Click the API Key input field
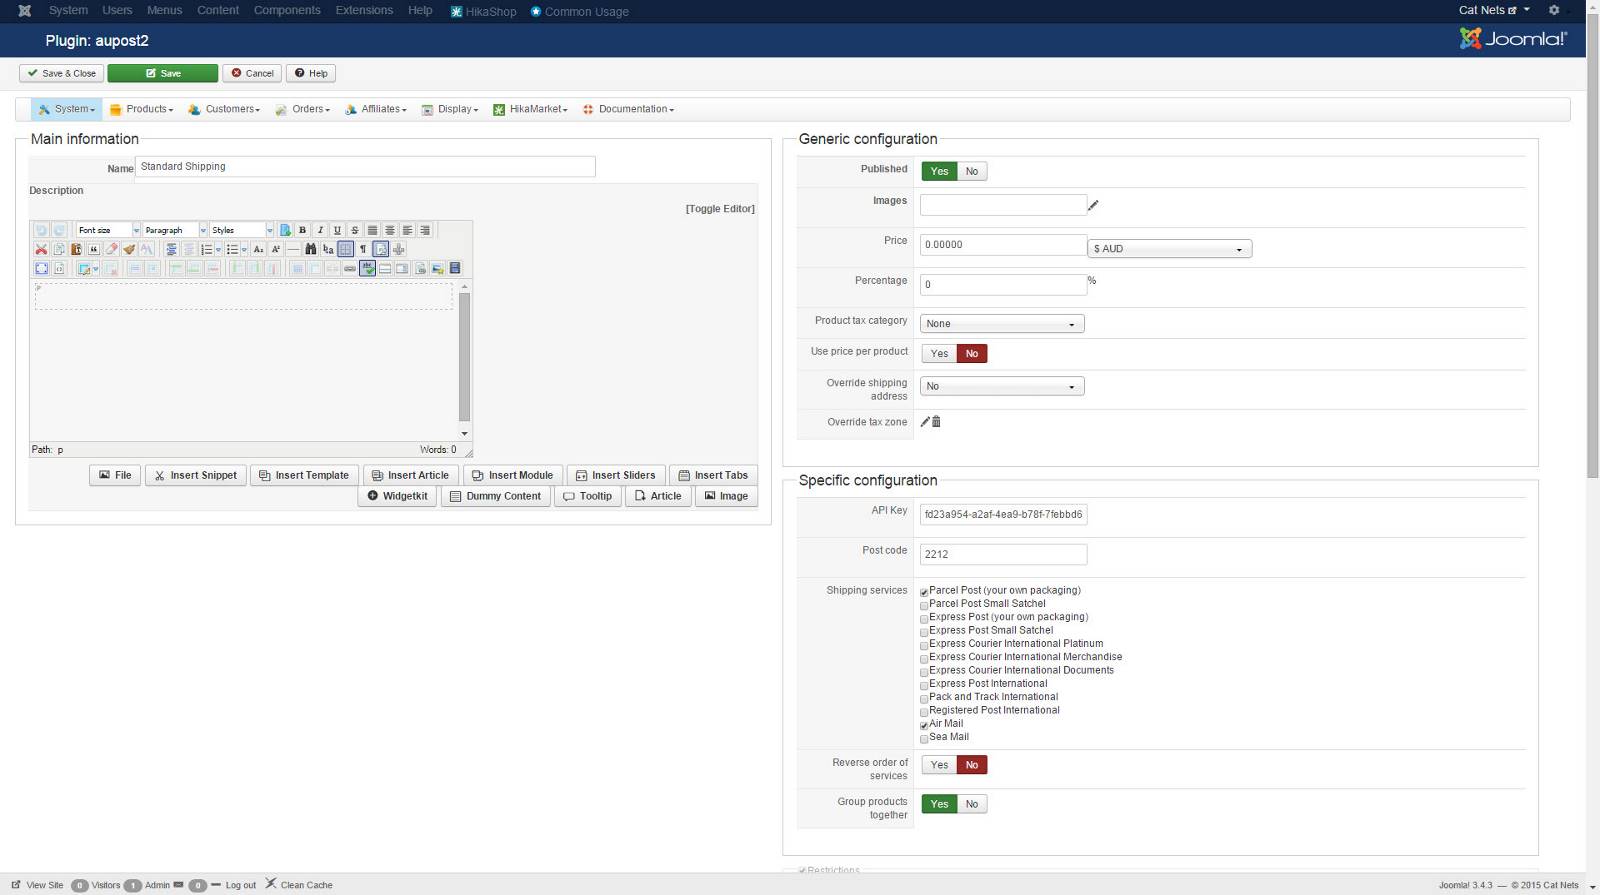The image size is (1600, 895). click(1003, 514)
